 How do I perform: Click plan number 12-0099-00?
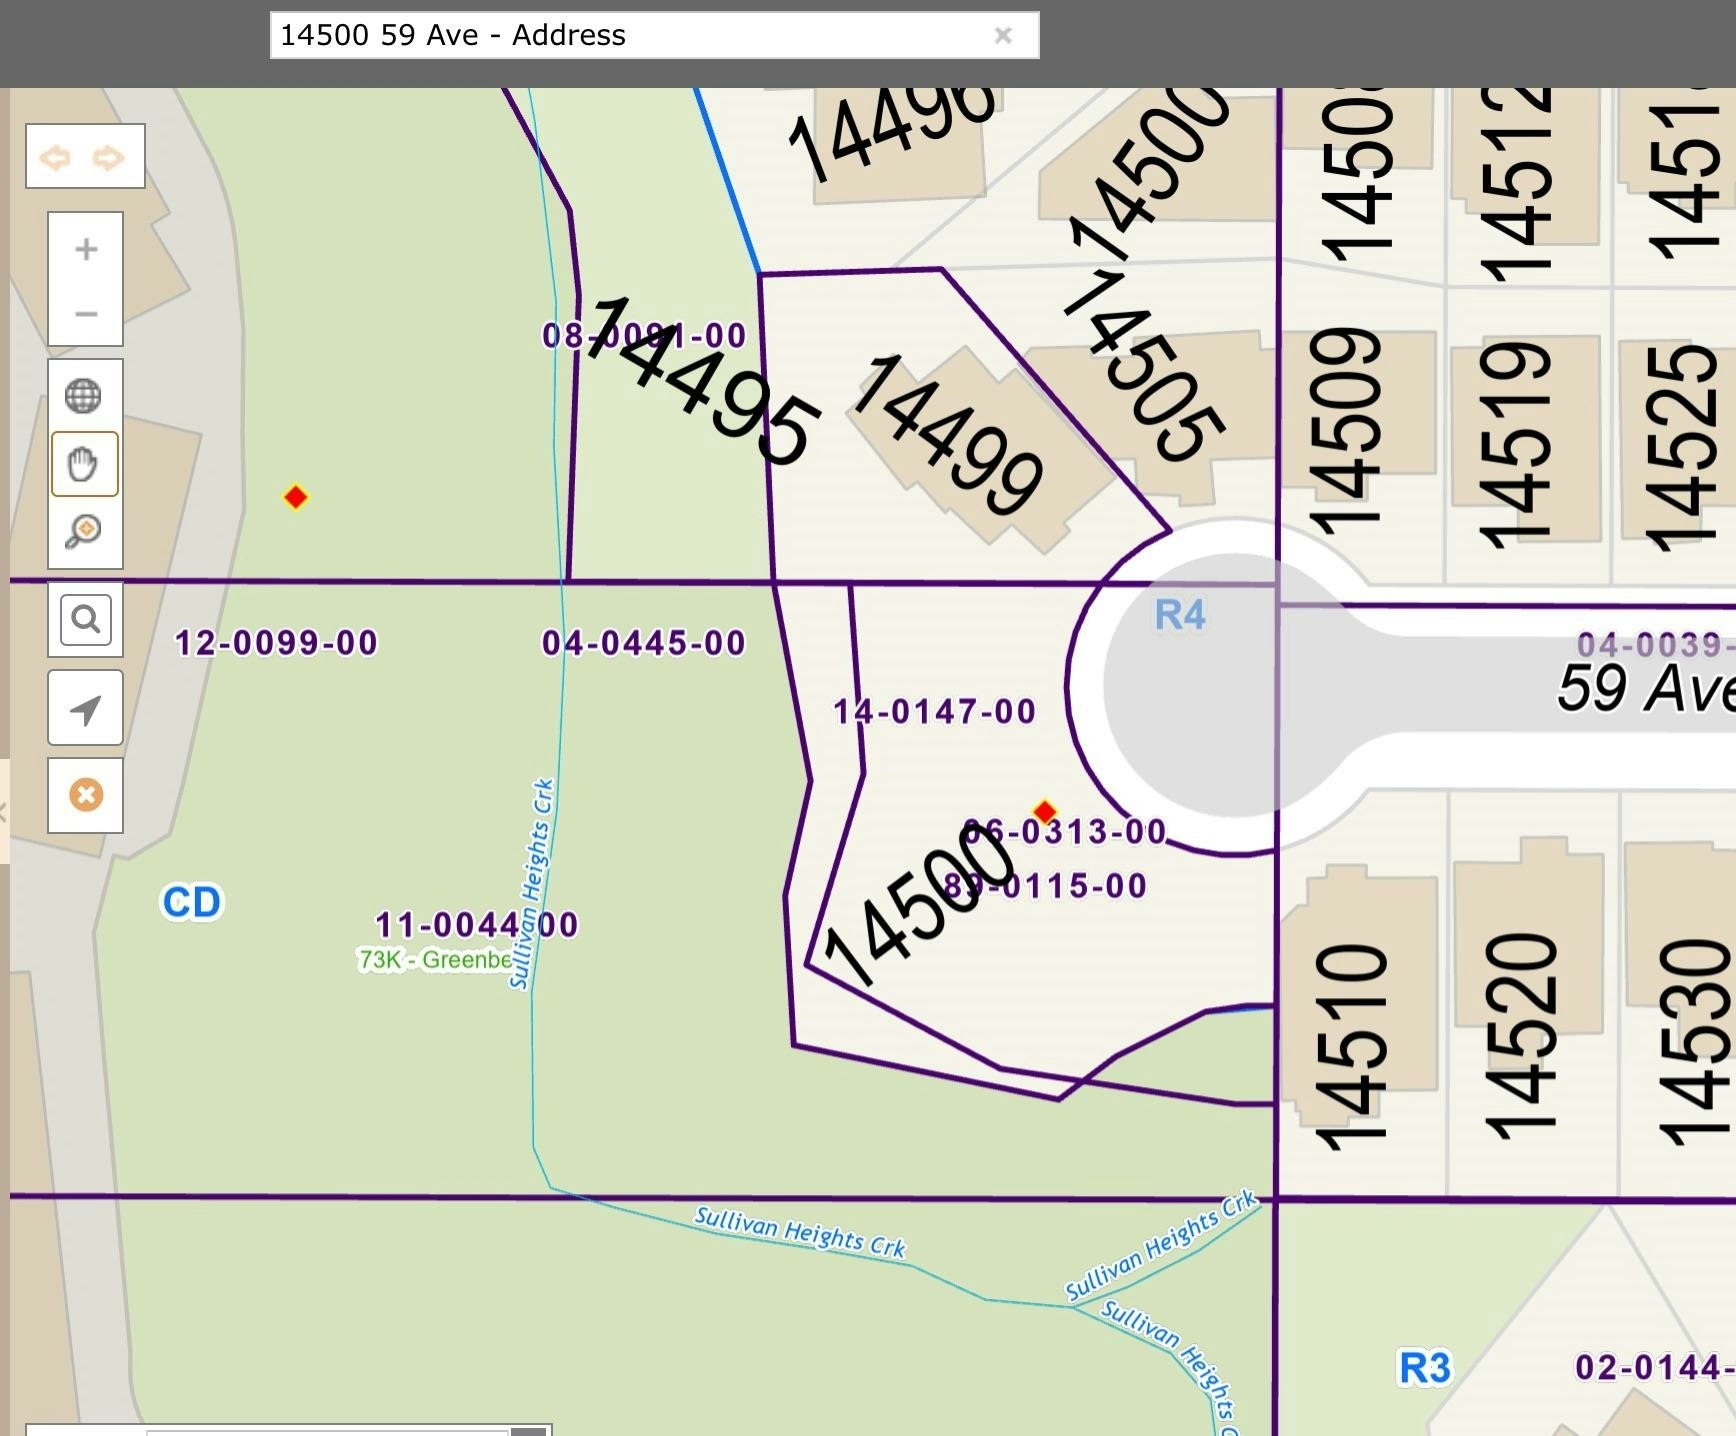click(x=277, y=642)
